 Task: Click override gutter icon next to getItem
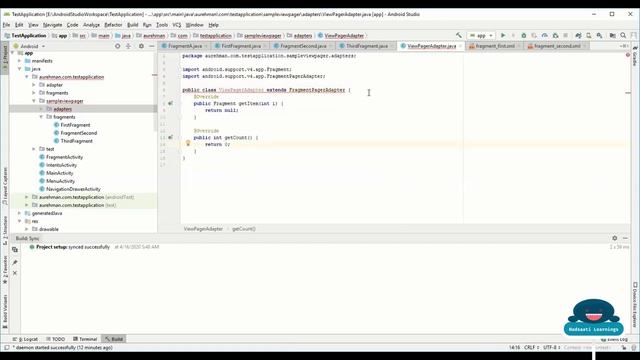pos(170,103)
